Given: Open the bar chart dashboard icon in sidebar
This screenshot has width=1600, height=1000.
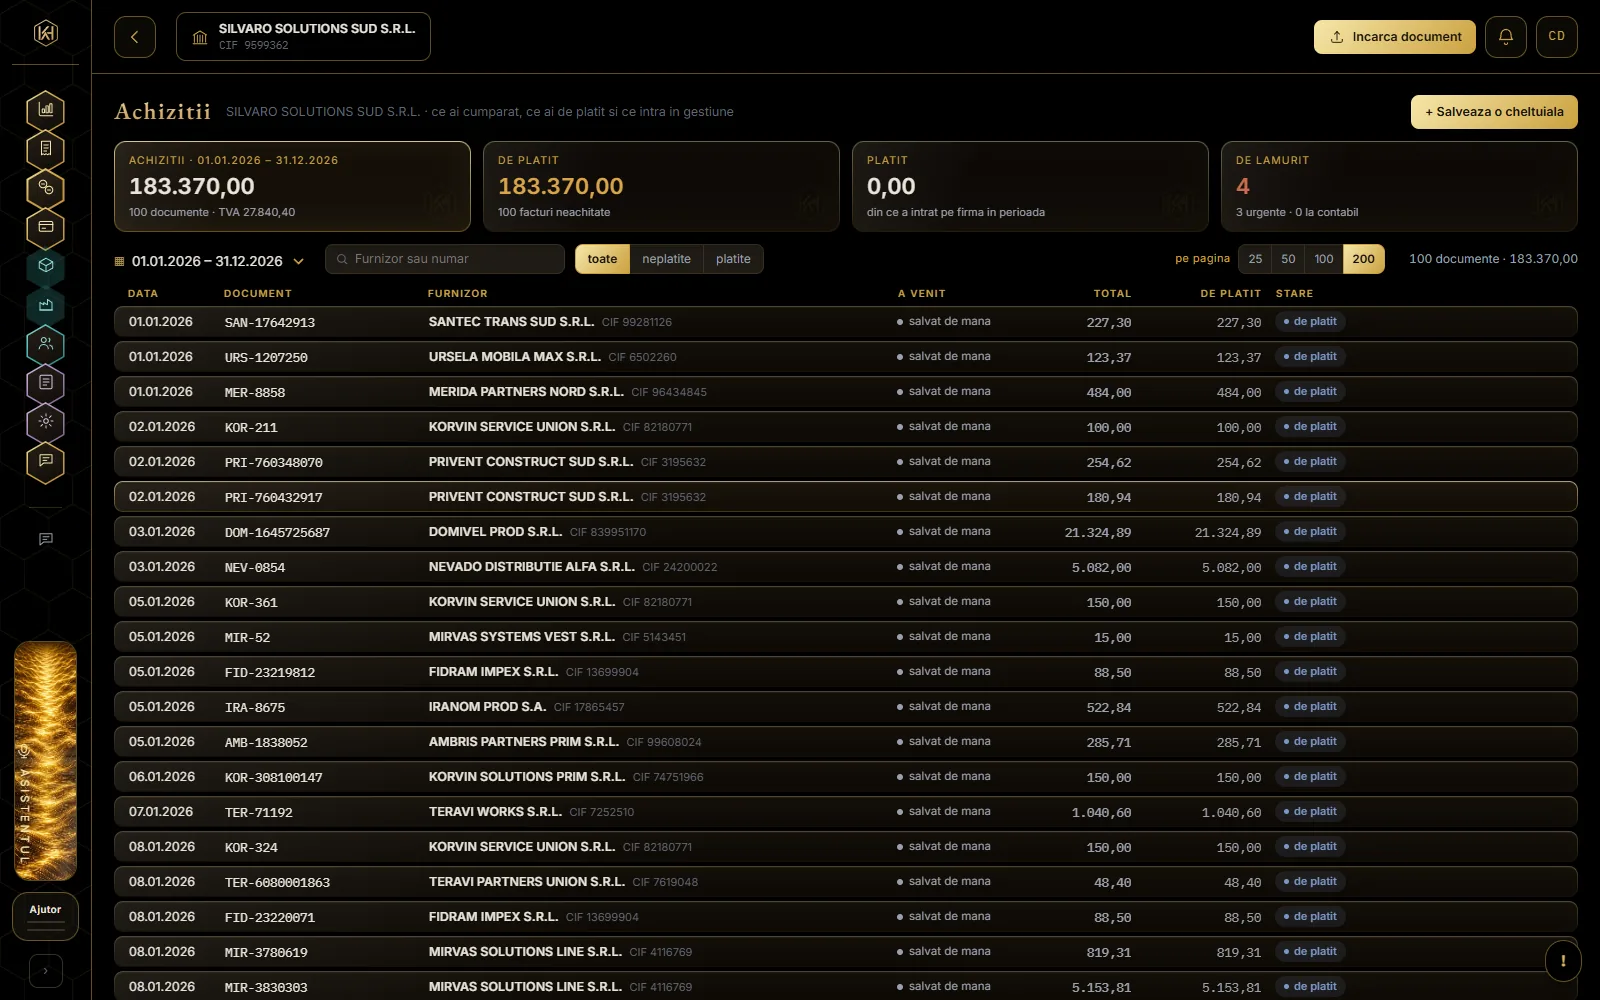Looking at the screenshot, I should point(46,110).
